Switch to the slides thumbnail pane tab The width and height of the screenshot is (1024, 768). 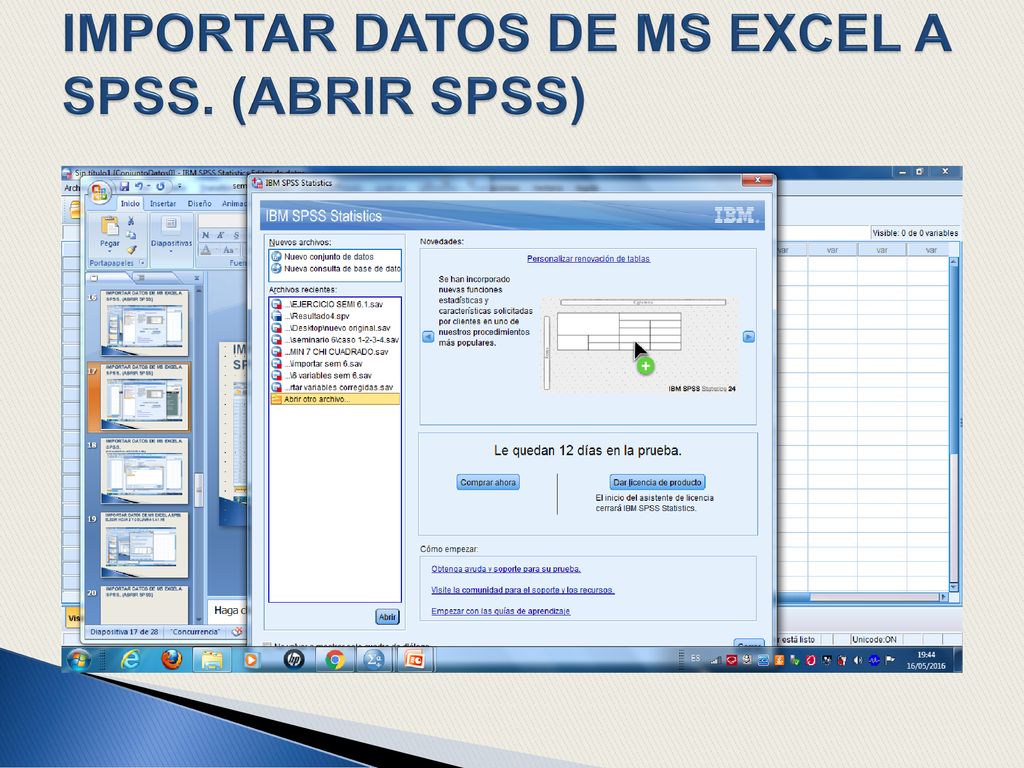click(x=94, y=278)
